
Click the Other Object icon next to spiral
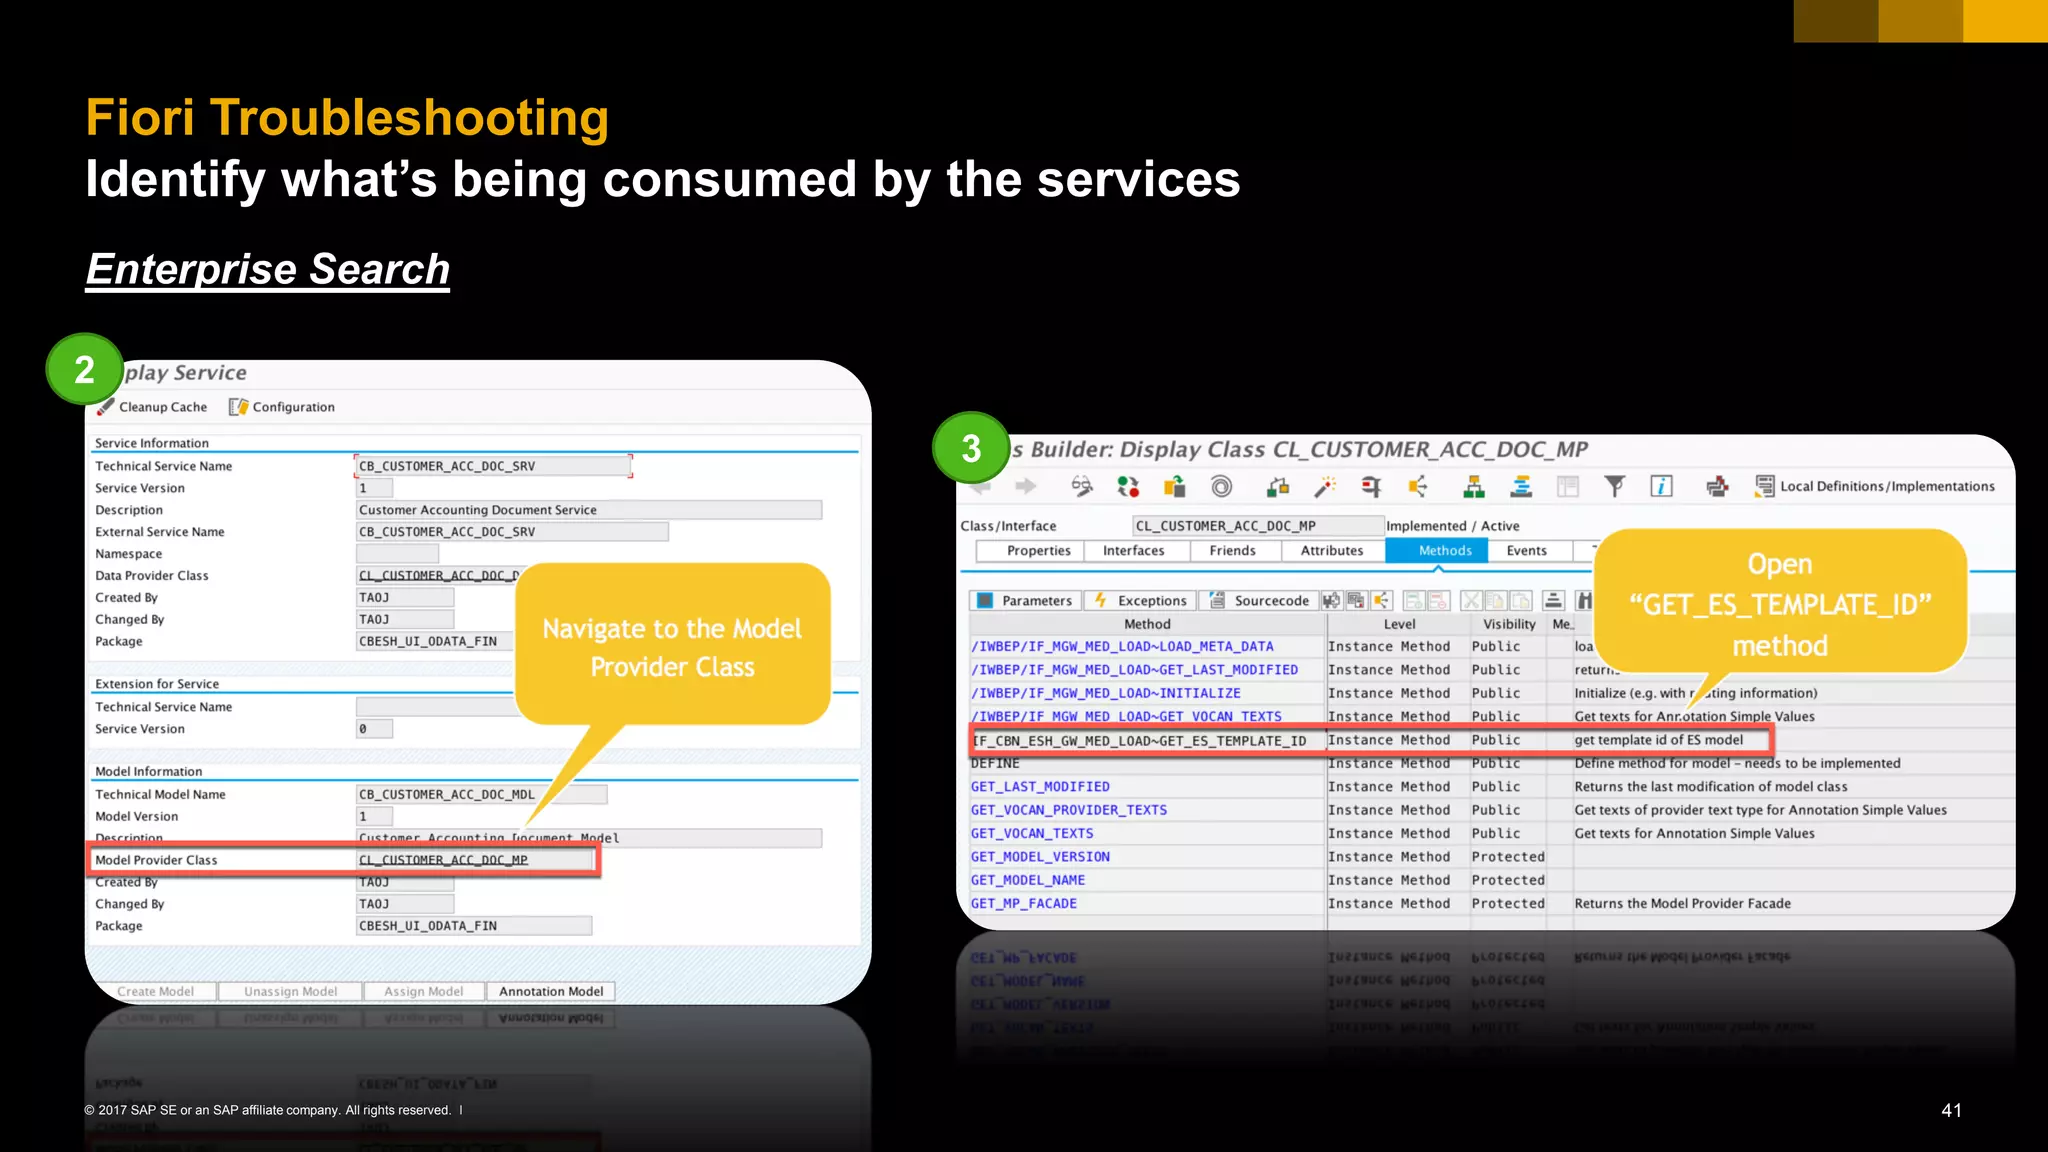pos(1277,487)
